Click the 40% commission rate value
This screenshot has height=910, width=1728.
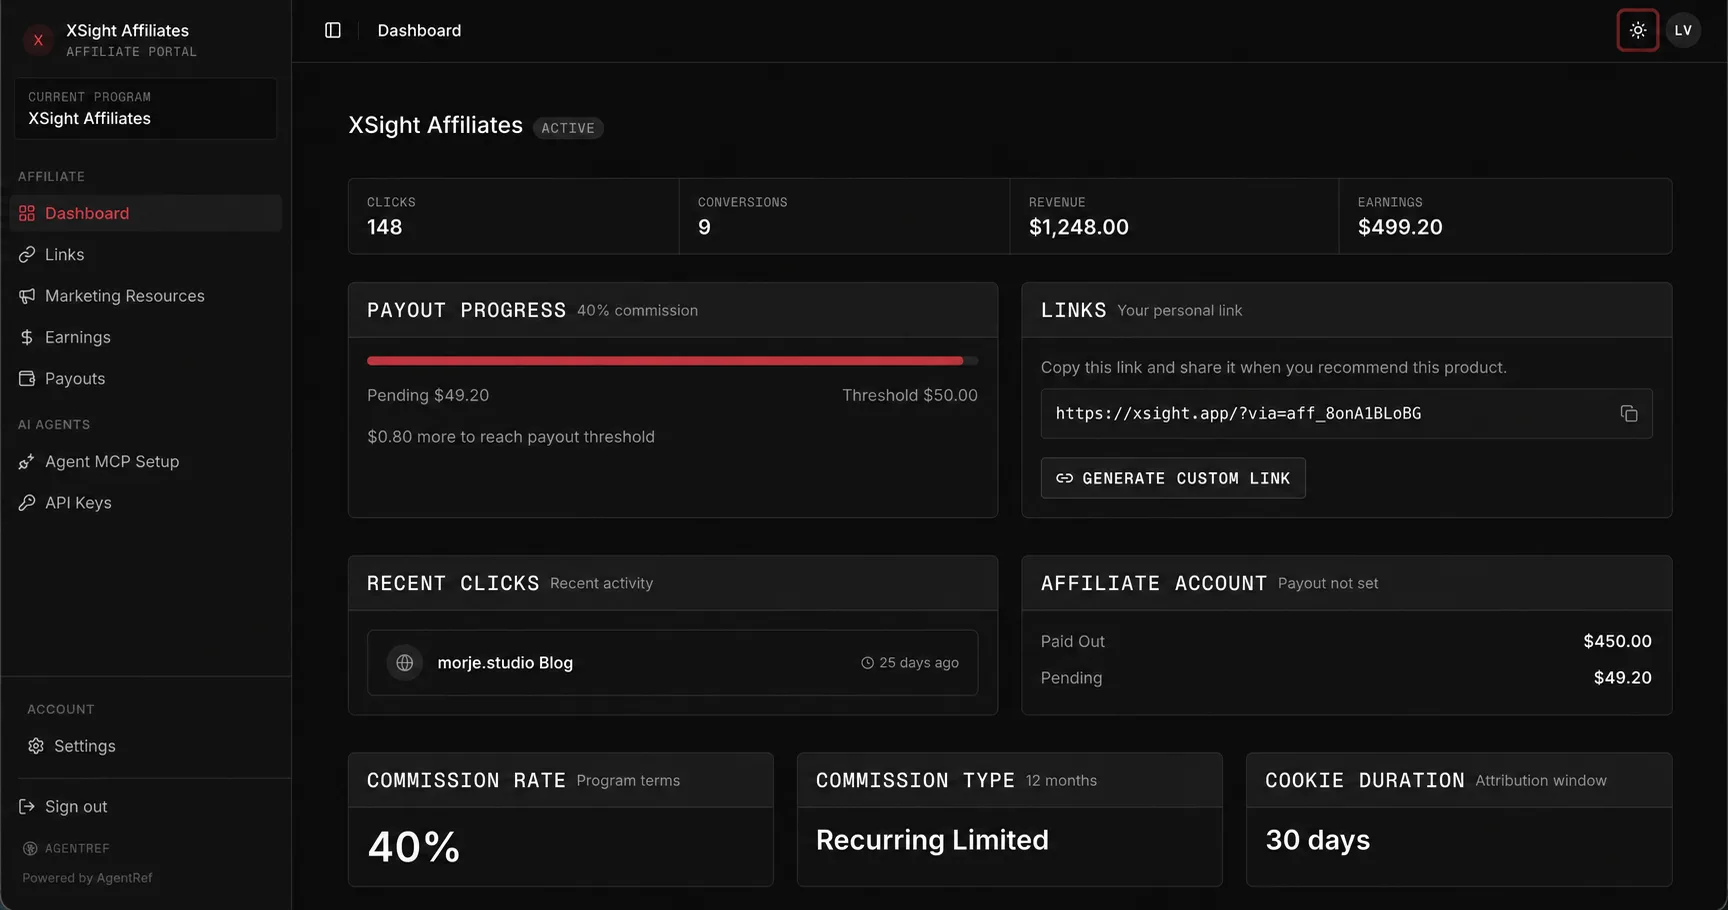(x=414, y=847)
